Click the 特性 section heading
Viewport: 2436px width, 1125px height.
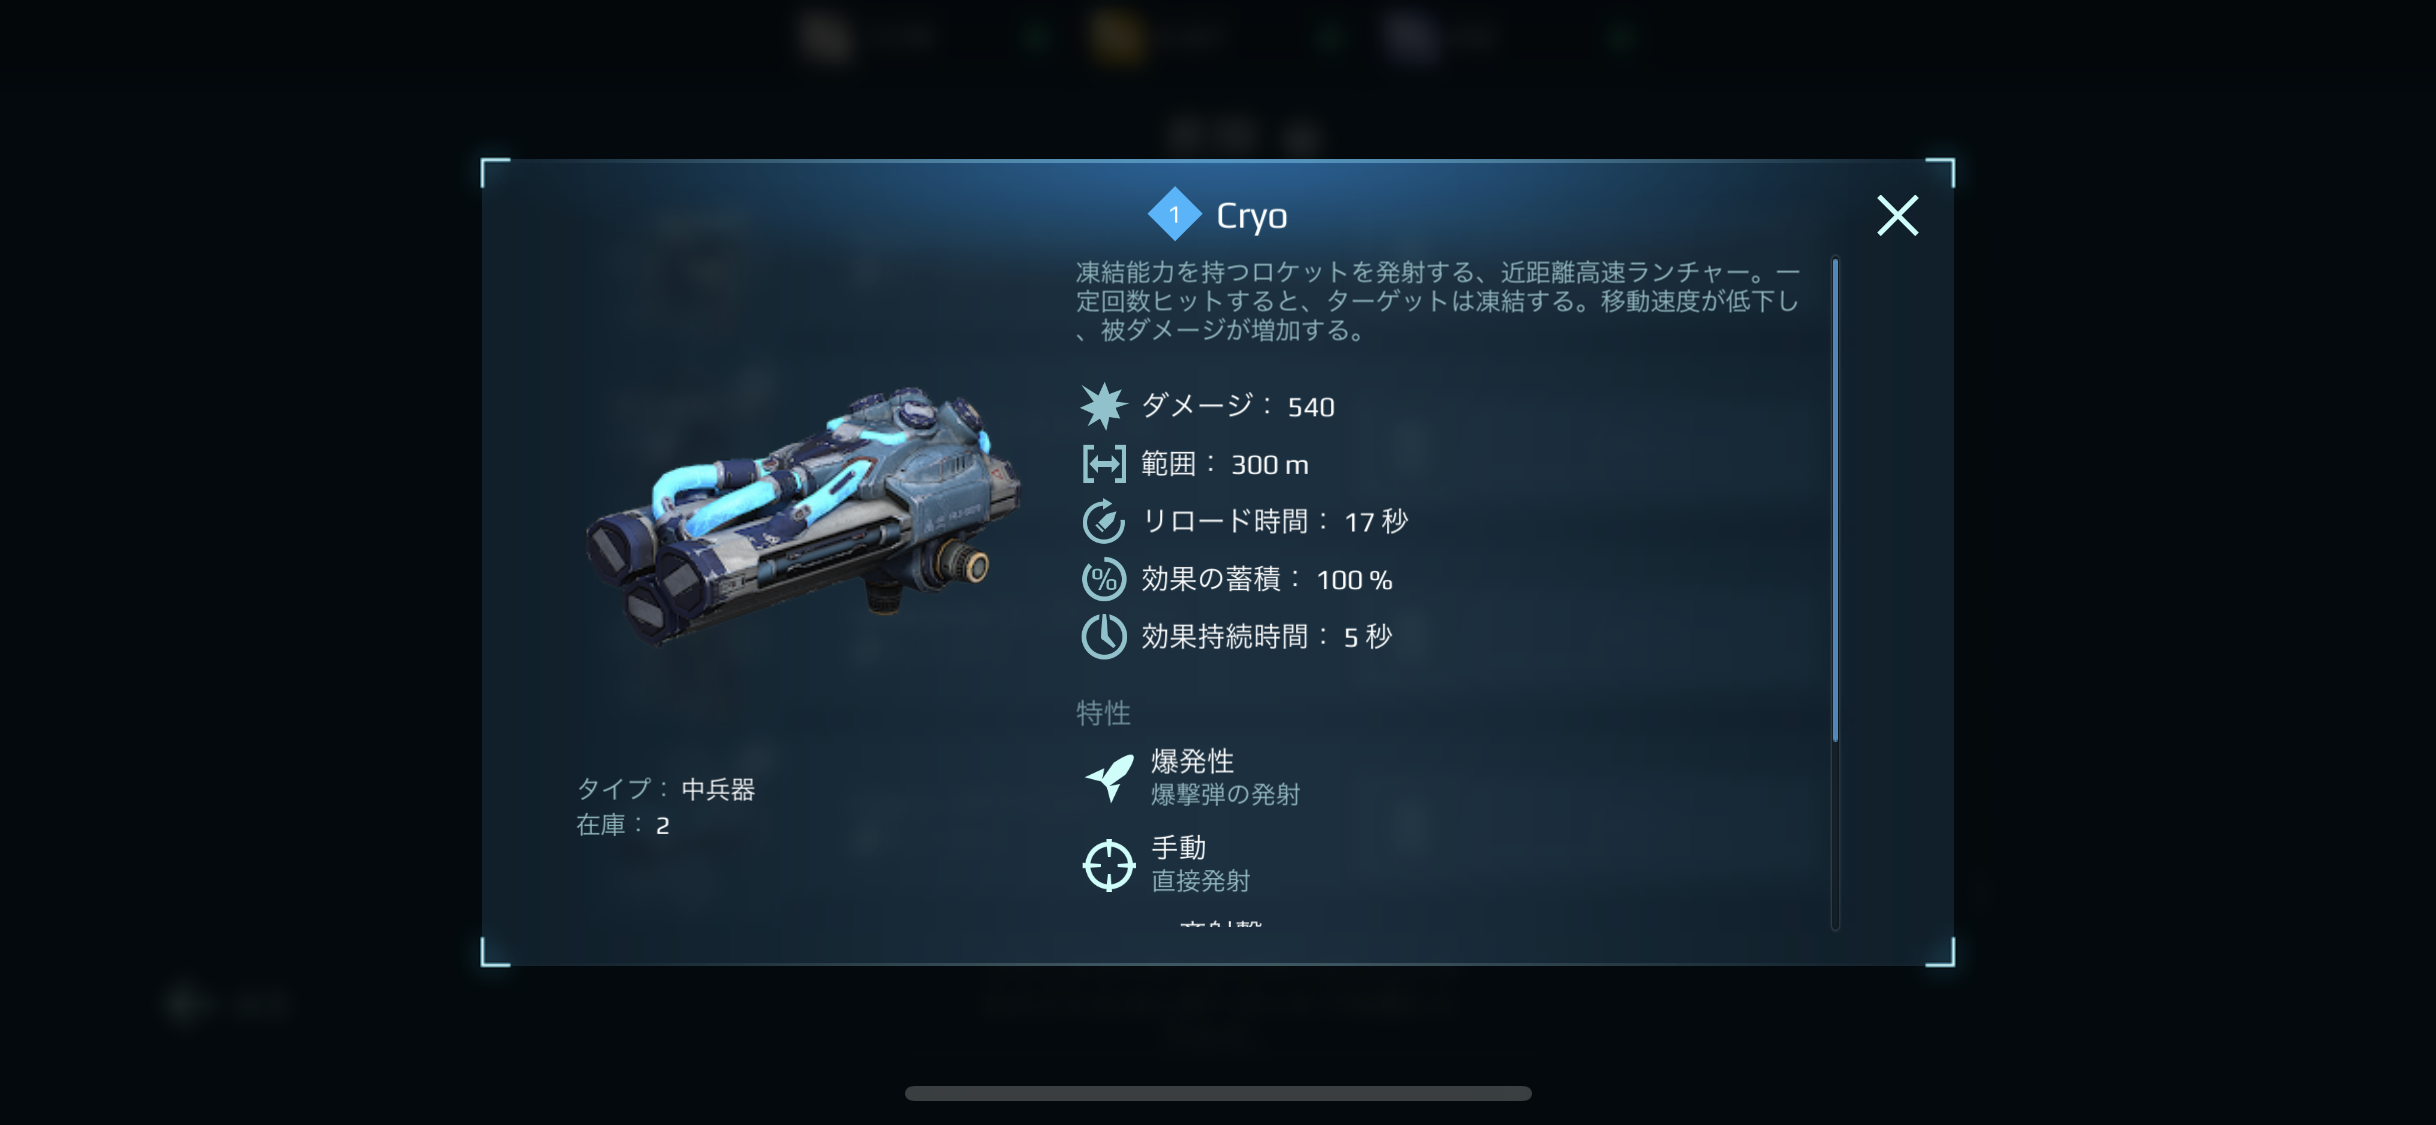[1103, 713]
